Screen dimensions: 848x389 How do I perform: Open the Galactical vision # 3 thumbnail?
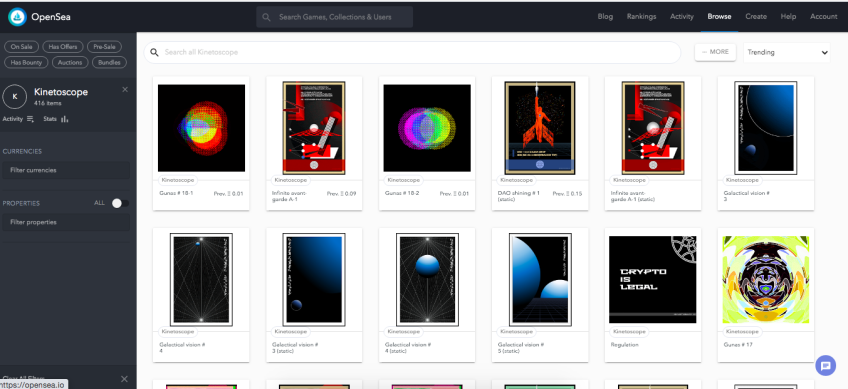pyautogui.click(x=766, y=128)
